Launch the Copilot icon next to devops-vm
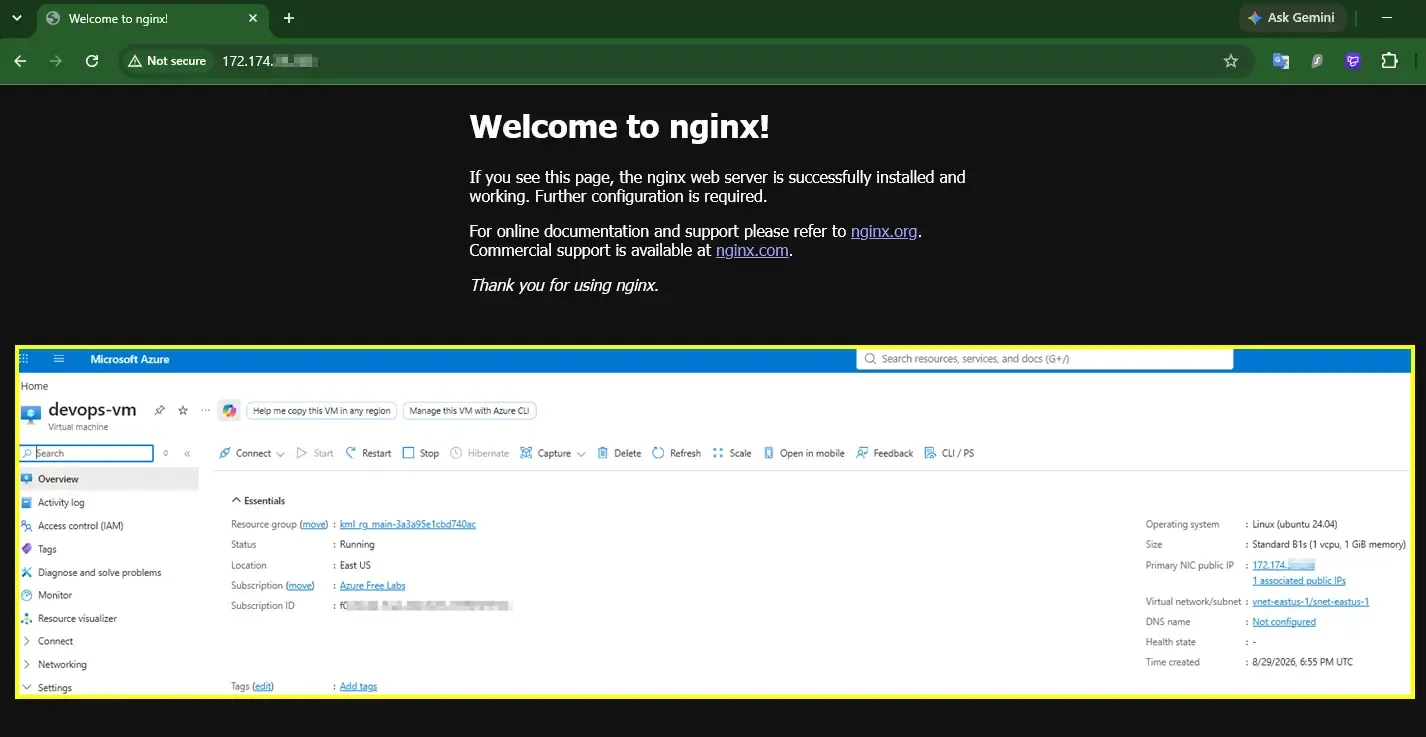 (230, 410)
